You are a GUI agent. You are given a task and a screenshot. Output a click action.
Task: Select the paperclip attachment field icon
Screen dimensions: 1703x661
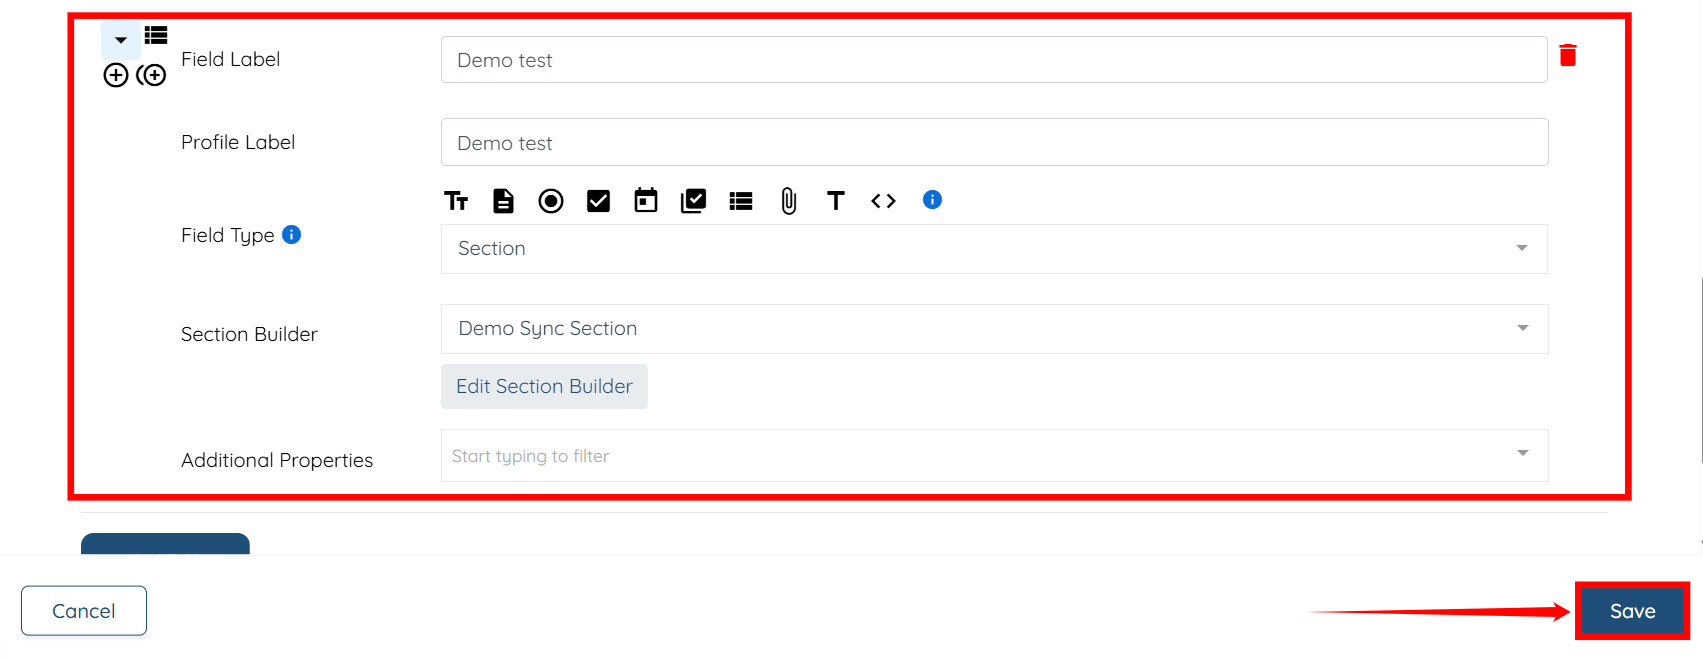789,201
